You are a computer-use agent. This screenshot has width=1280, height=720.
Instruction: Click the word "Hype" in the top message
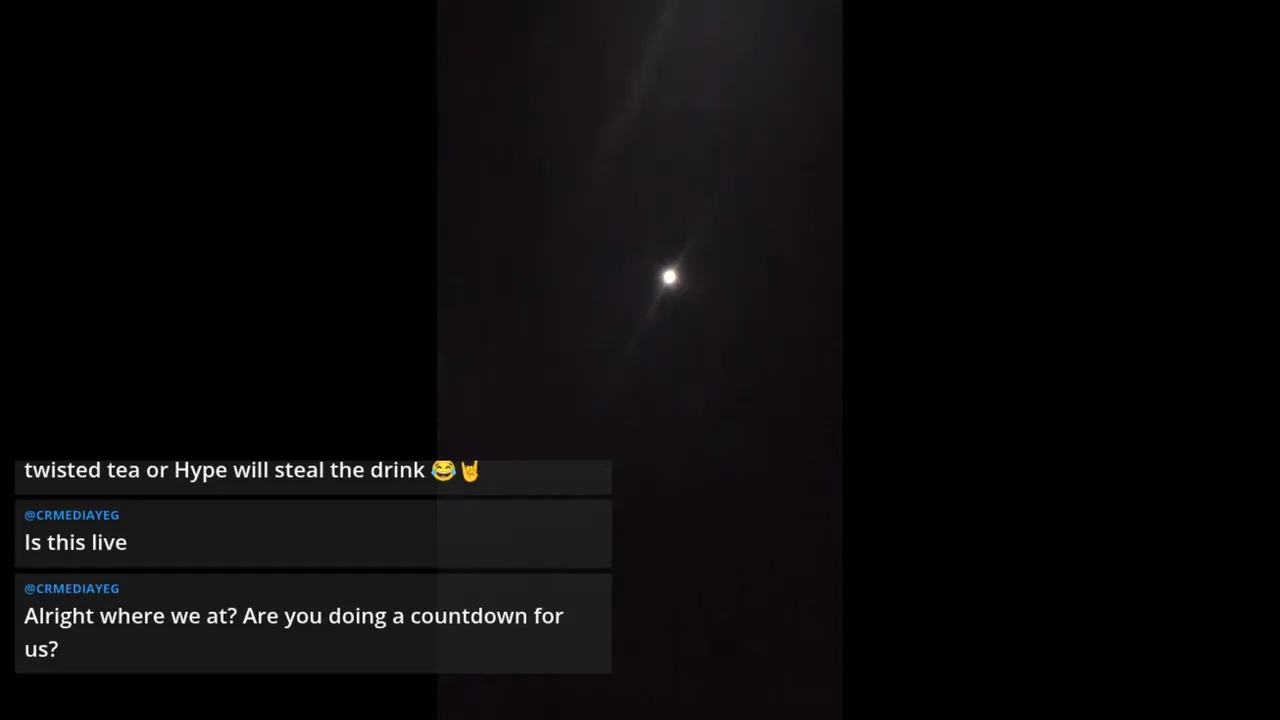pos(201,471)
